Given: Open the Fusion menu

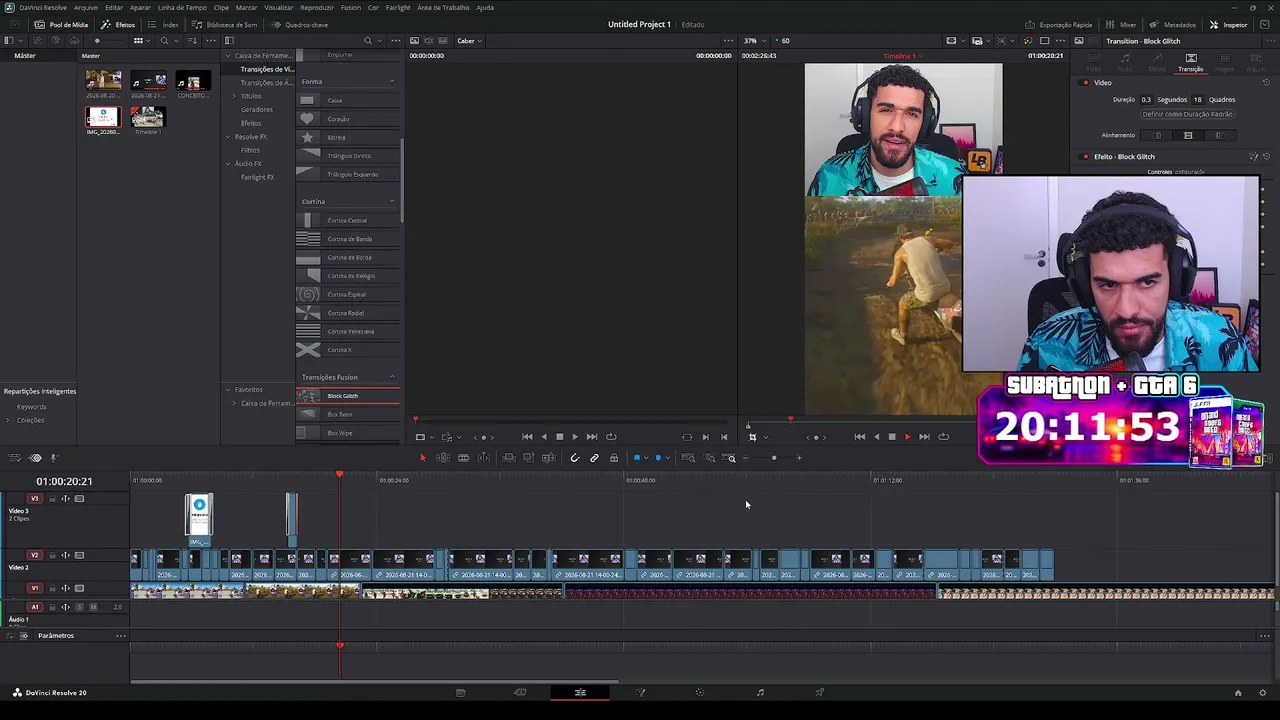Looking at the screenshot, I should point(351,7).
